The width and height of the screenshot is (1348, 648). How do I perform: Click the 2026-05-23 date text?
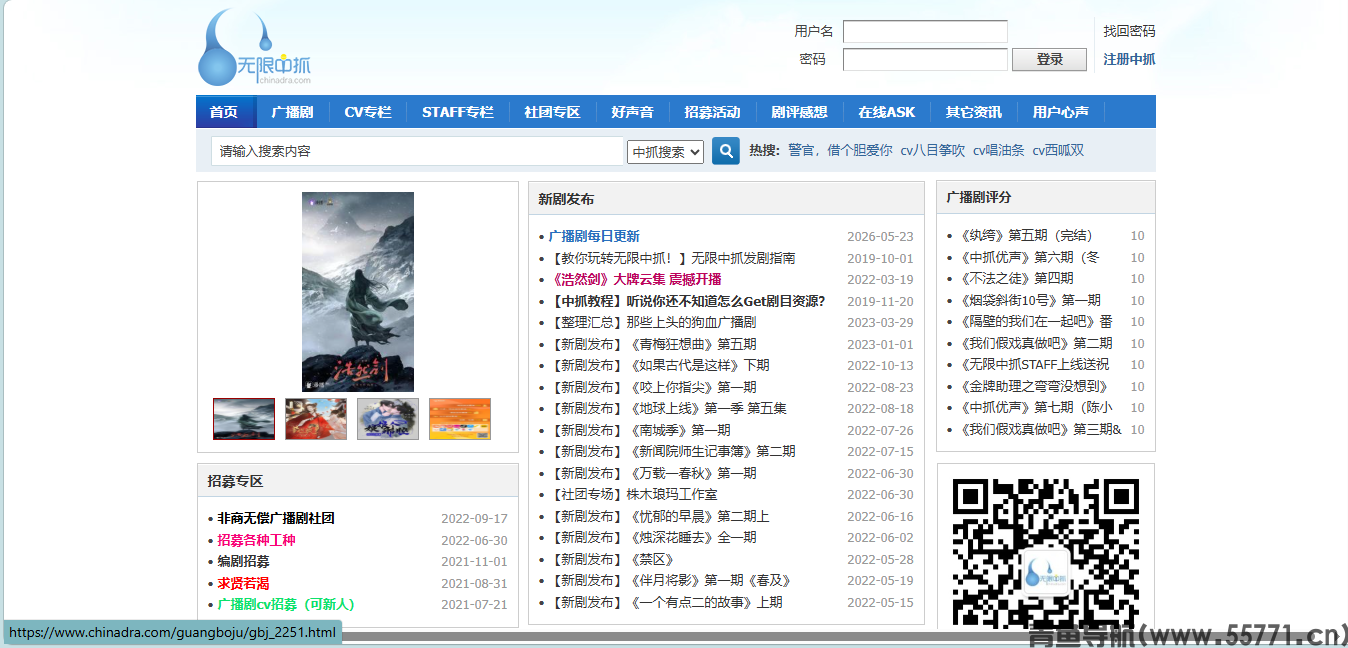[x=880, y=237]
